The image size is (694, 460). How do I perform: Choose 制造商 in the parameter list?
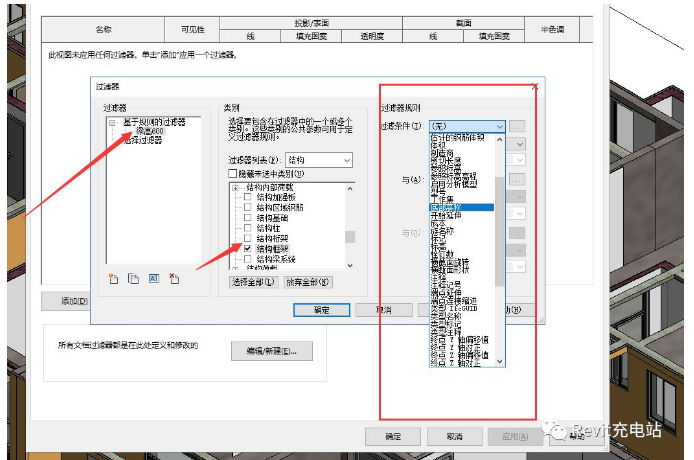point(442,153)
